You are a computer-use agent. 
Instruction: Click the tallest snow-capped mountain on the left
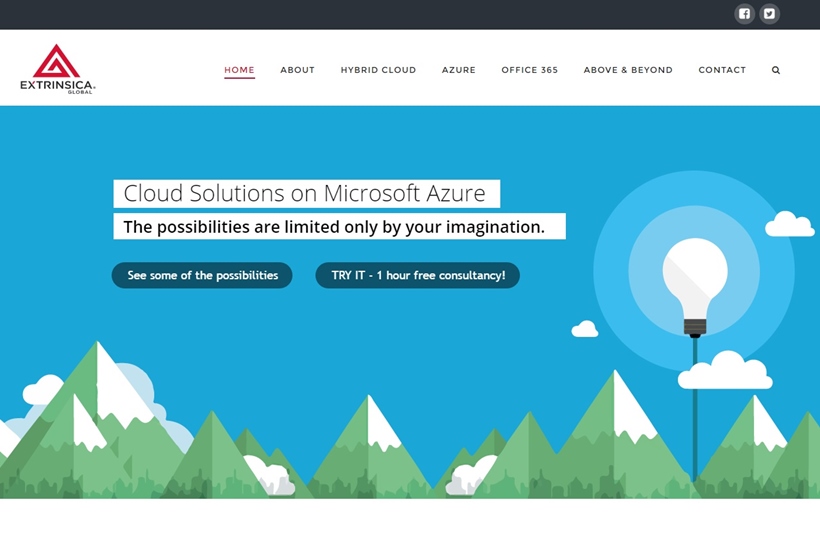click(100, 400)
